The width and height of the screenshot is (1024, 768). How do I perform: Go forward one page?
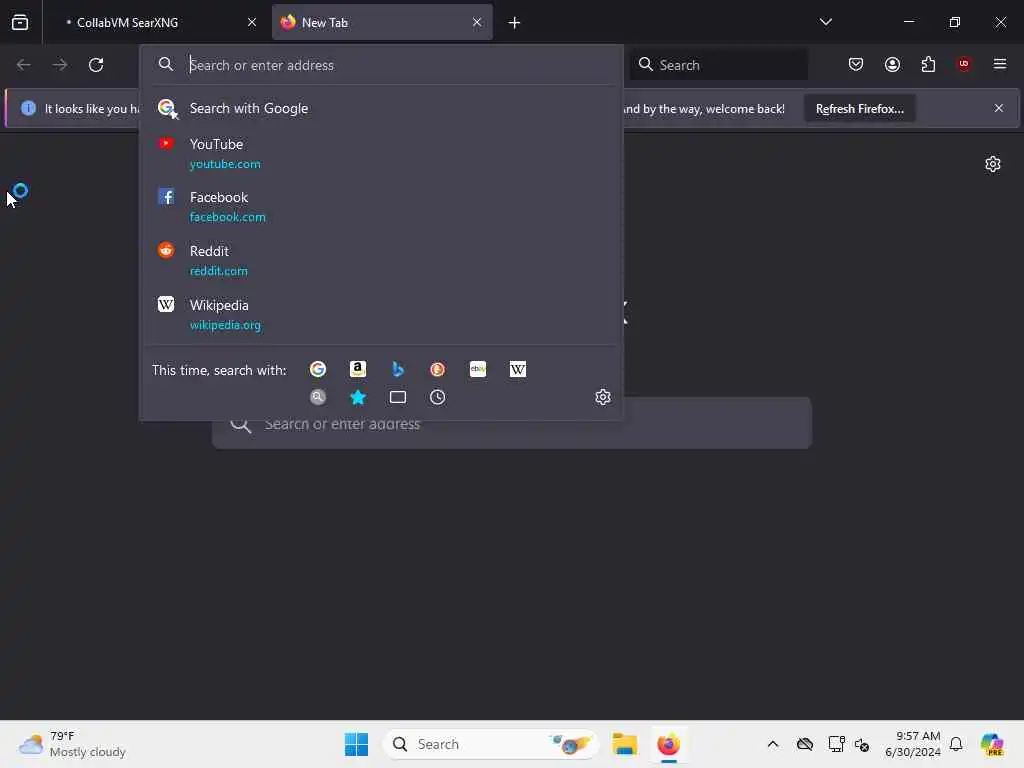point(59,65)
